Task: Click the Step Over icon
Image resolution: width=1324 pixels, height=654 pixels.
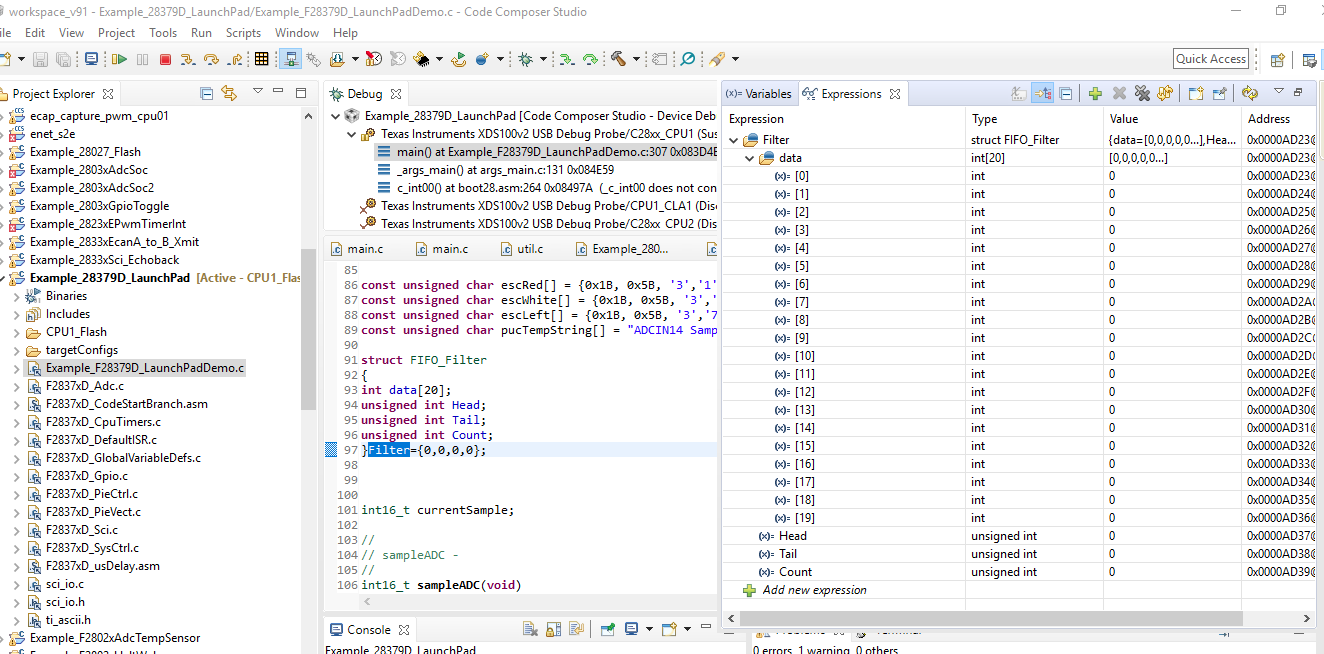Action: 211,59
